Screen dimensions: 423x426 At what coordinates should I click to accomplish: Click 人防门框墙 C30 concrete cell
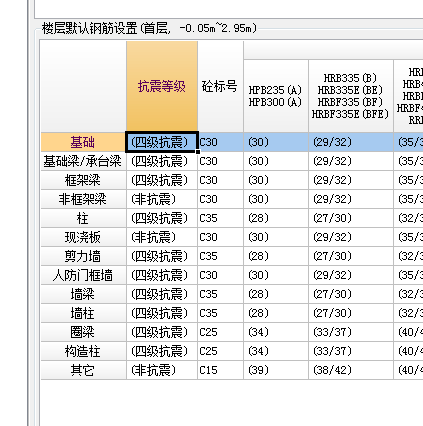(221, 275)
